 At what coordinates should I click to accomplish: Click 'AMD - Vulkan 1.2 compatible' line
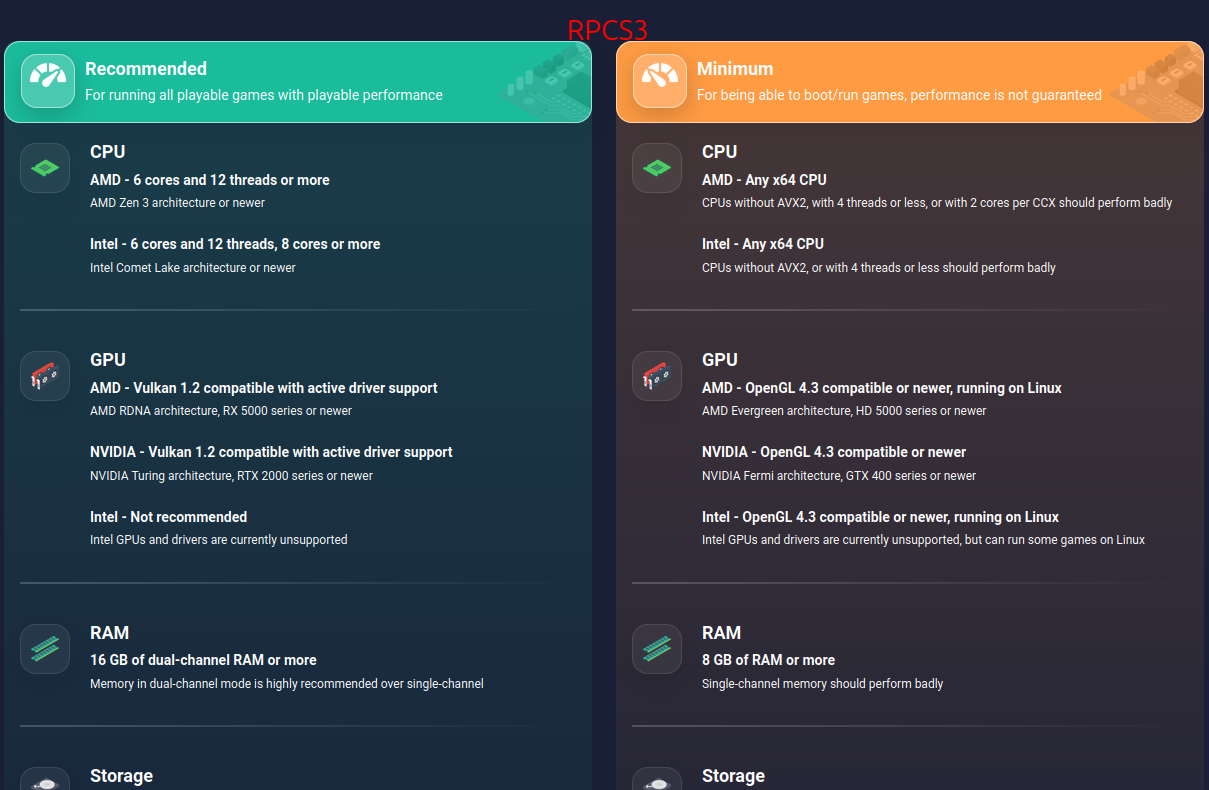click(x=264, y=388)
